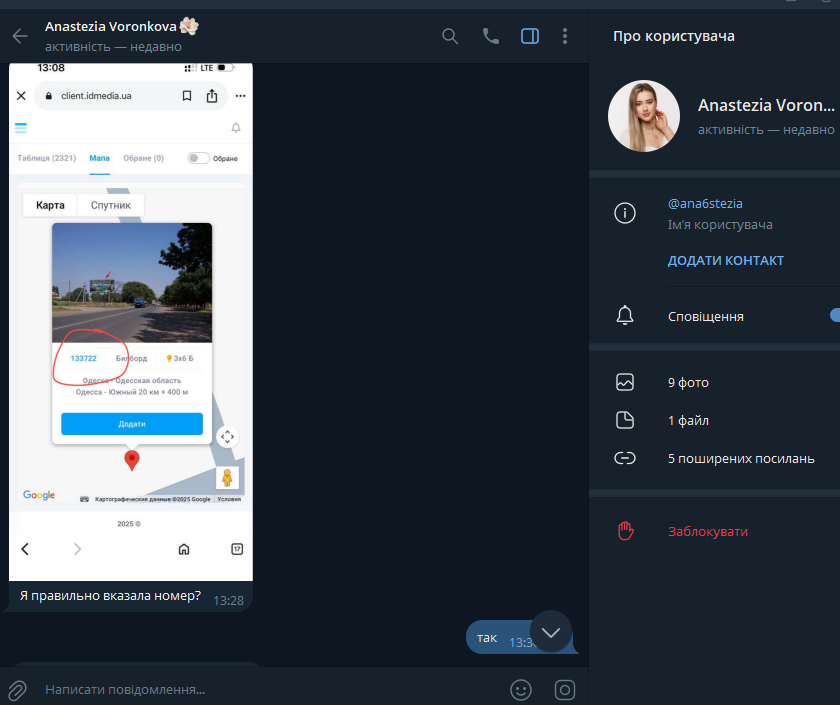
Task: Open search in this chat
Action: 450,36
